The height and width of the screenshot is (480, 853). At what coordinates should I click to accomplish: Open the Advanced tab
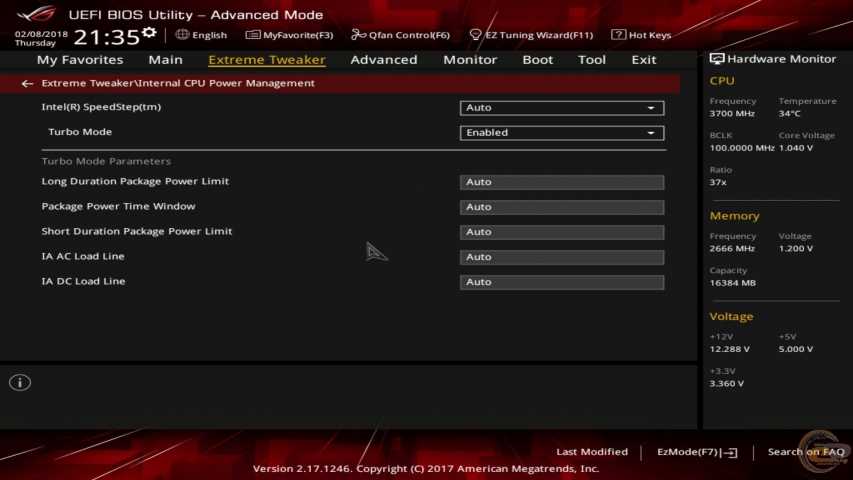[384, 60]
